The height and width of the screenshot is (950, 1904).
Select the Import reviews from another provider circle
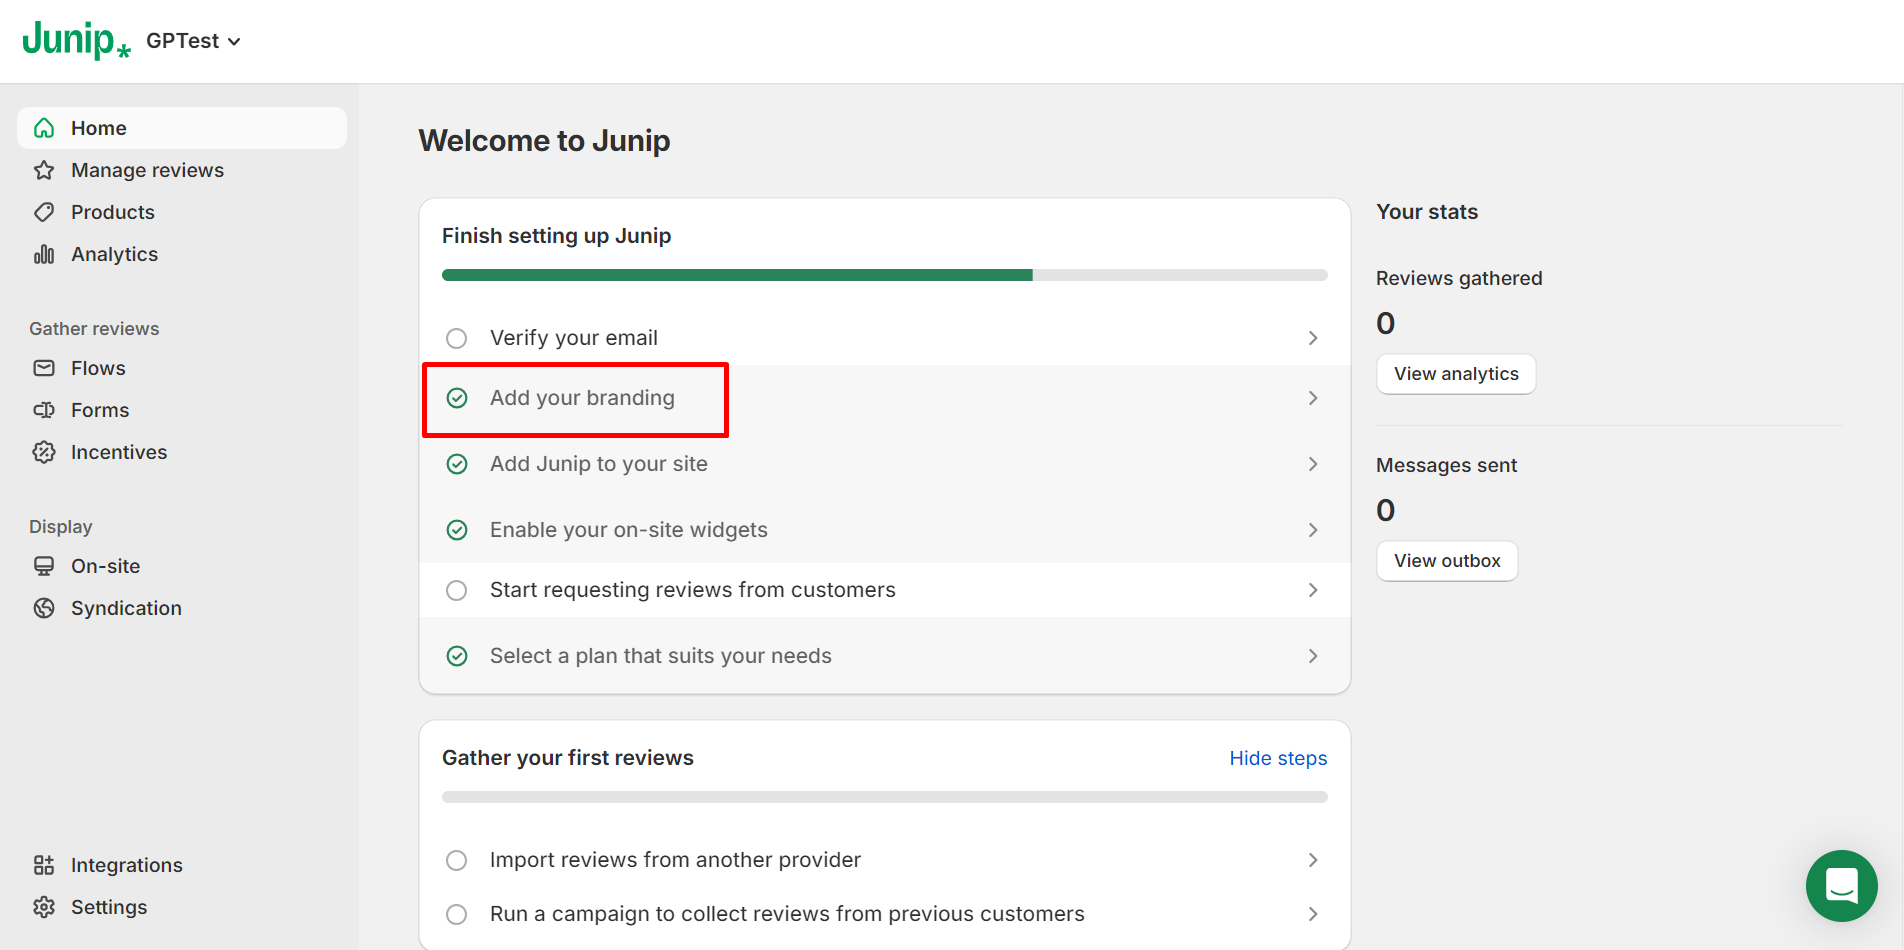457,860
